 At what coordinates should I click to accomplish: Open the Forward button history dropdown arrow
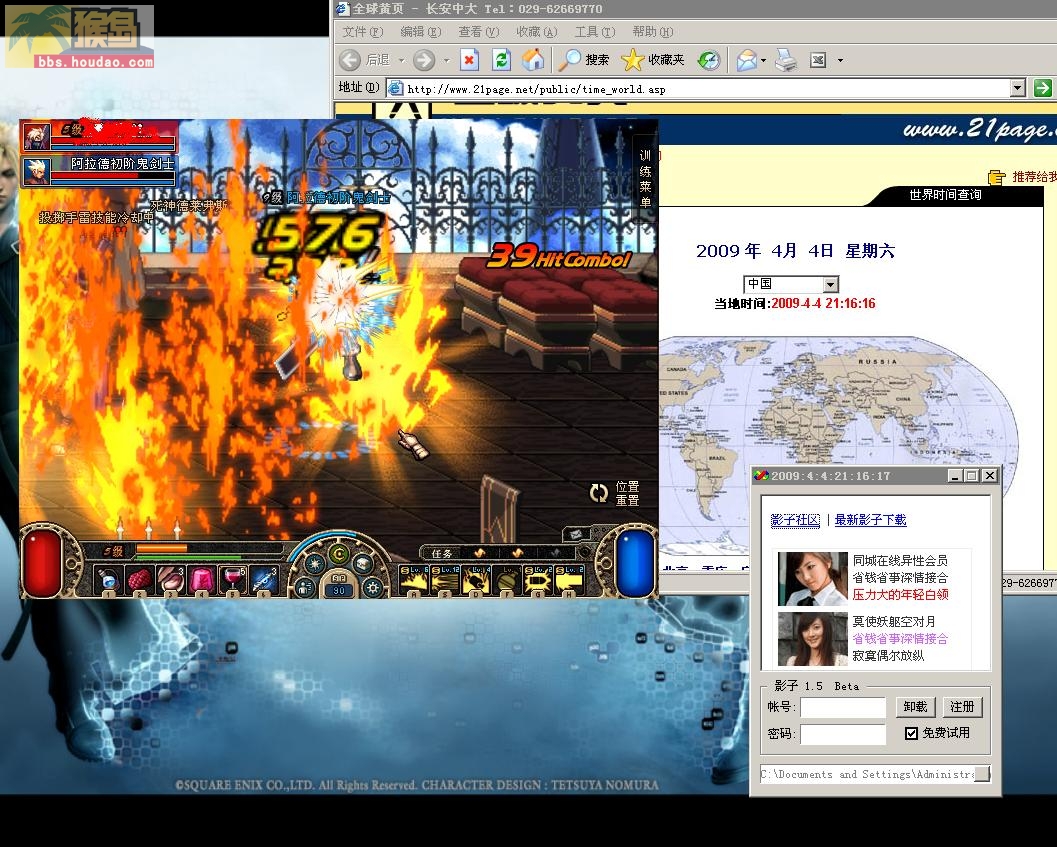click(446, 61)
